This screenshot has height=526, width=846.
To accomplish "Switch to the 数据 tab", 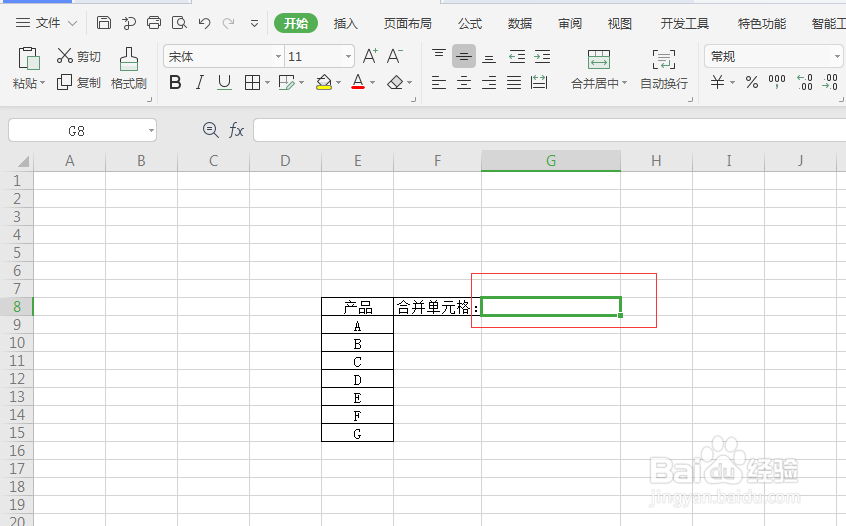I will 520,23.
